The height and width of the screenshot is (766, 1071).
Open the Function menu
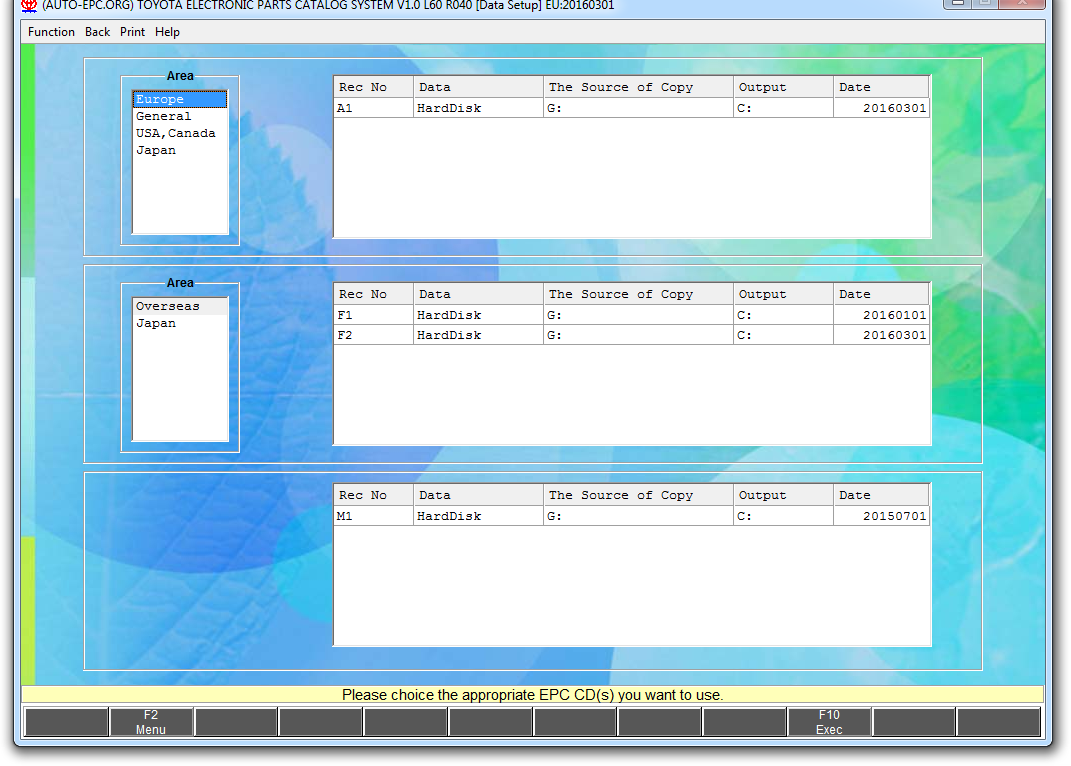tap(51, 32)
